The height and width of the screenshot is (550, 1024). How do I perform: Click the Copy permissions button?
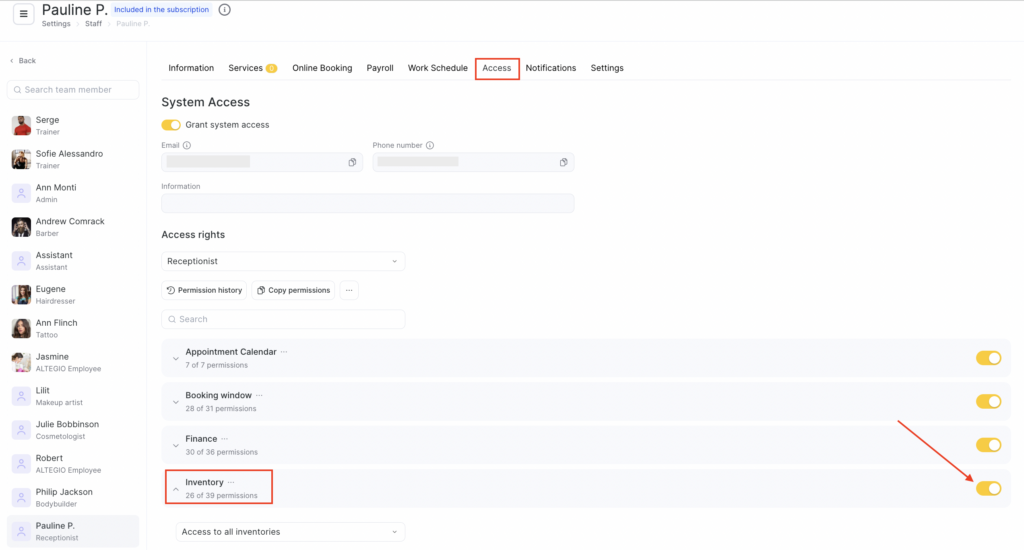[x=293, y=290]
